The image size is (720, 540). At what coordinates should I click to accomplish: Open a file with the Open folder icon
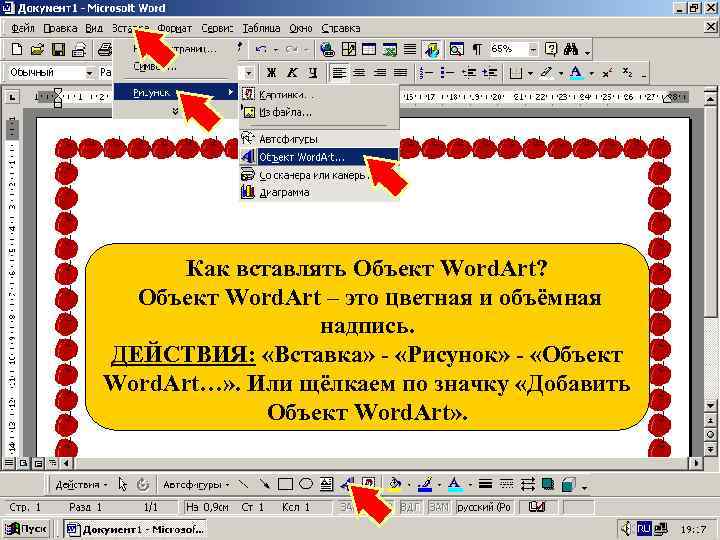pos(38,49)
